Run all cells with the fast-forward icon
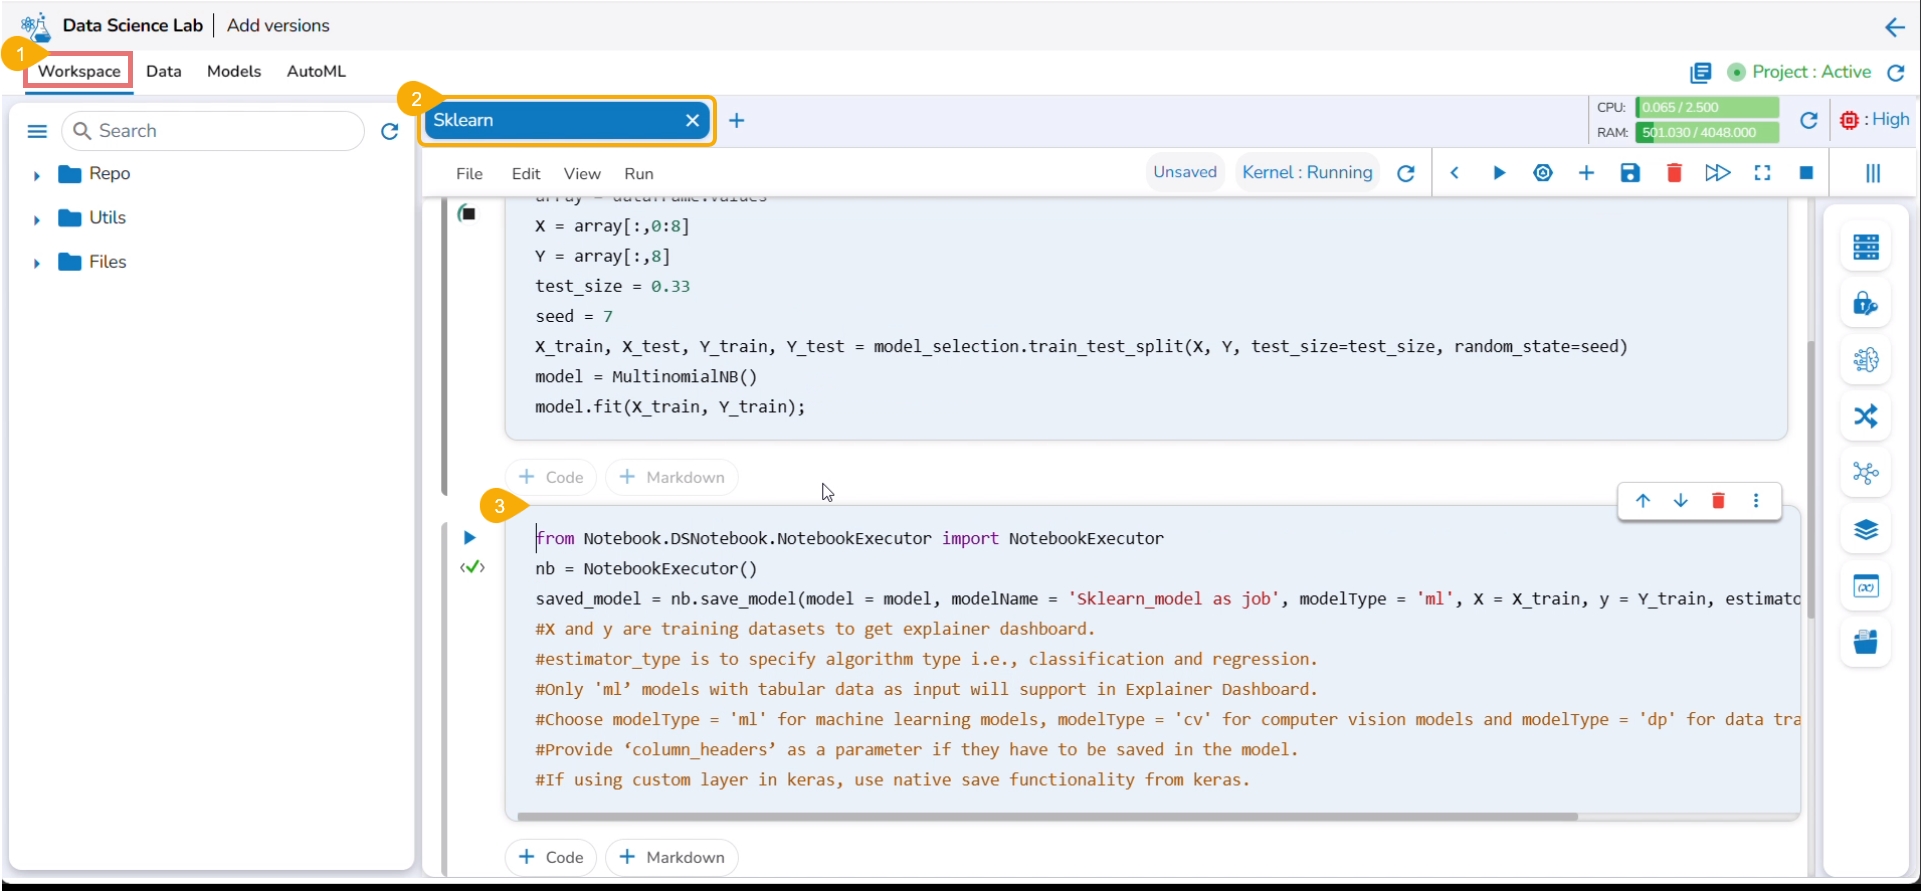 coord(1717,173)
